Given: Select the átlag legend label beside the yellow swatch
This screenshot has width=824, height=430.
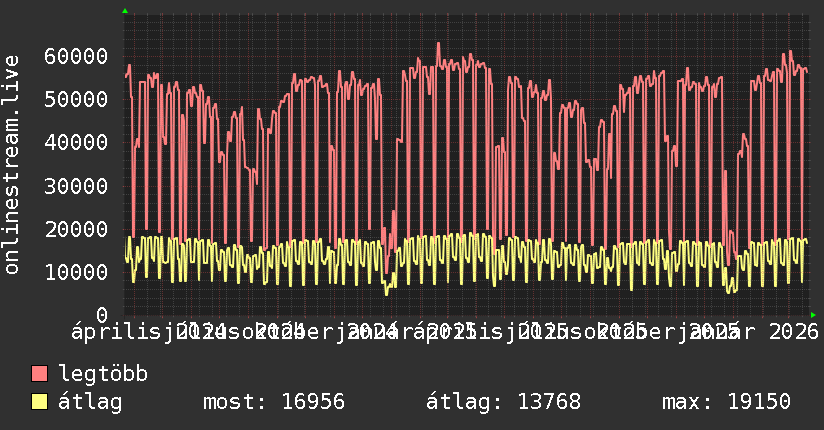Looking at the screenshot, I should click(90, 402).
